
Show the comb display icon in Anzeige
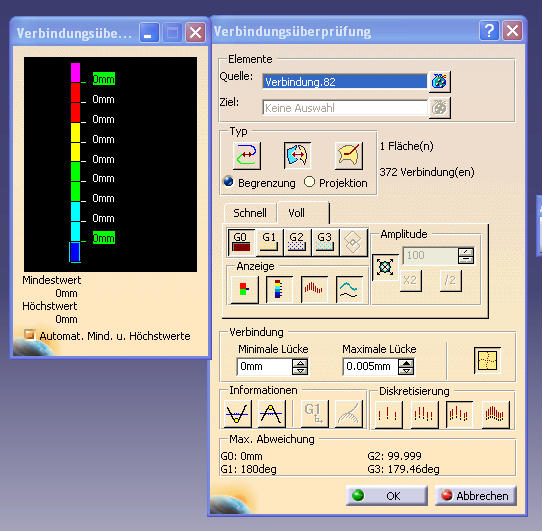(x=314, y=289)
